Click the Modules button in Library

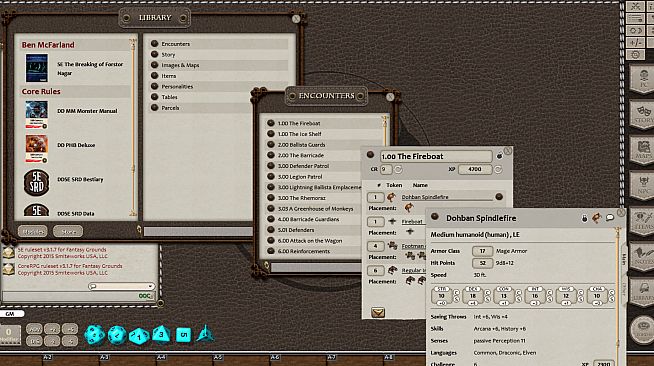33,231
